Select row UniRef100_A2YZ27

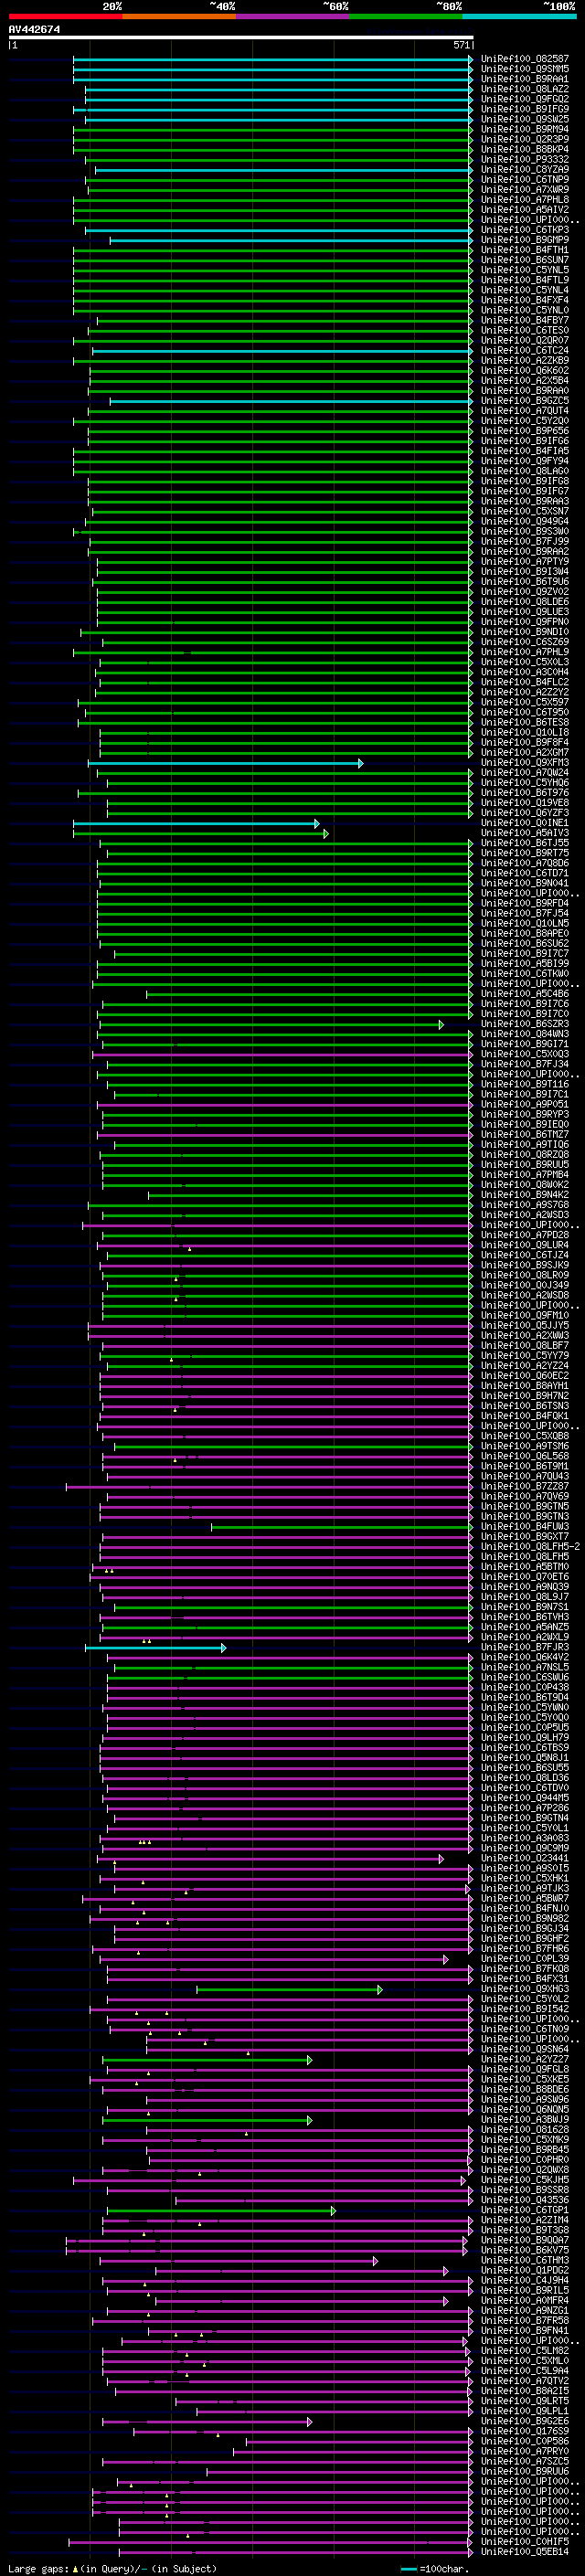tap(525, 2059)
